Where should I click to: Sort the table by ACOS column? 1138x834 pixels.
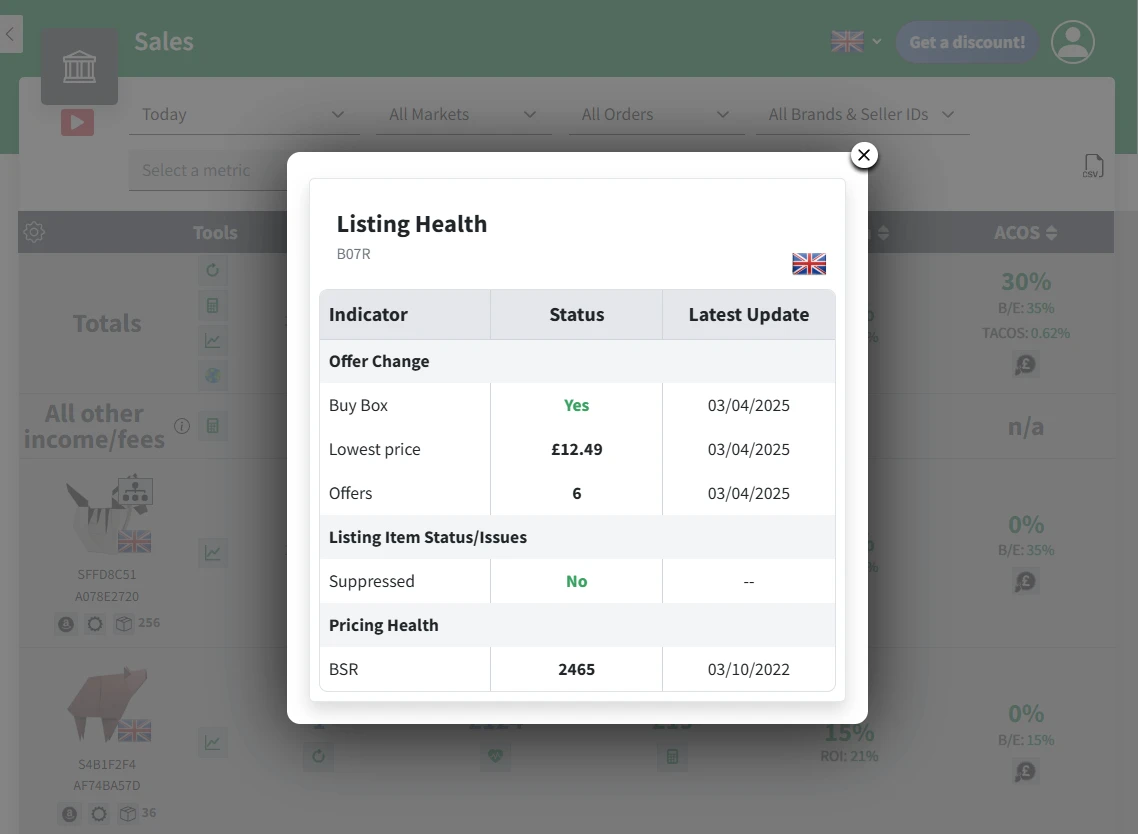1026,232
